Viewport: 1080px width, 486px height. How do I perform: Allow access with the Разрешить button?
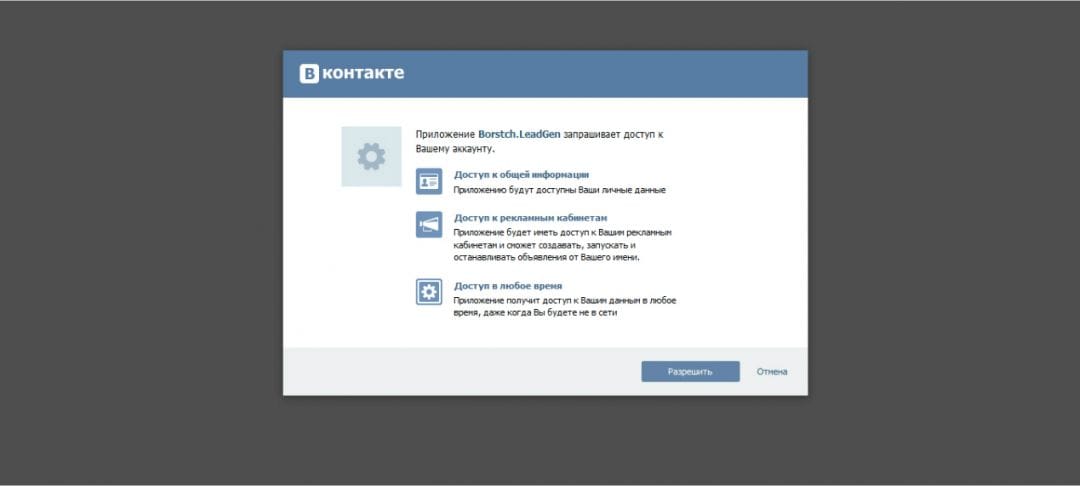tap(690, 372)
